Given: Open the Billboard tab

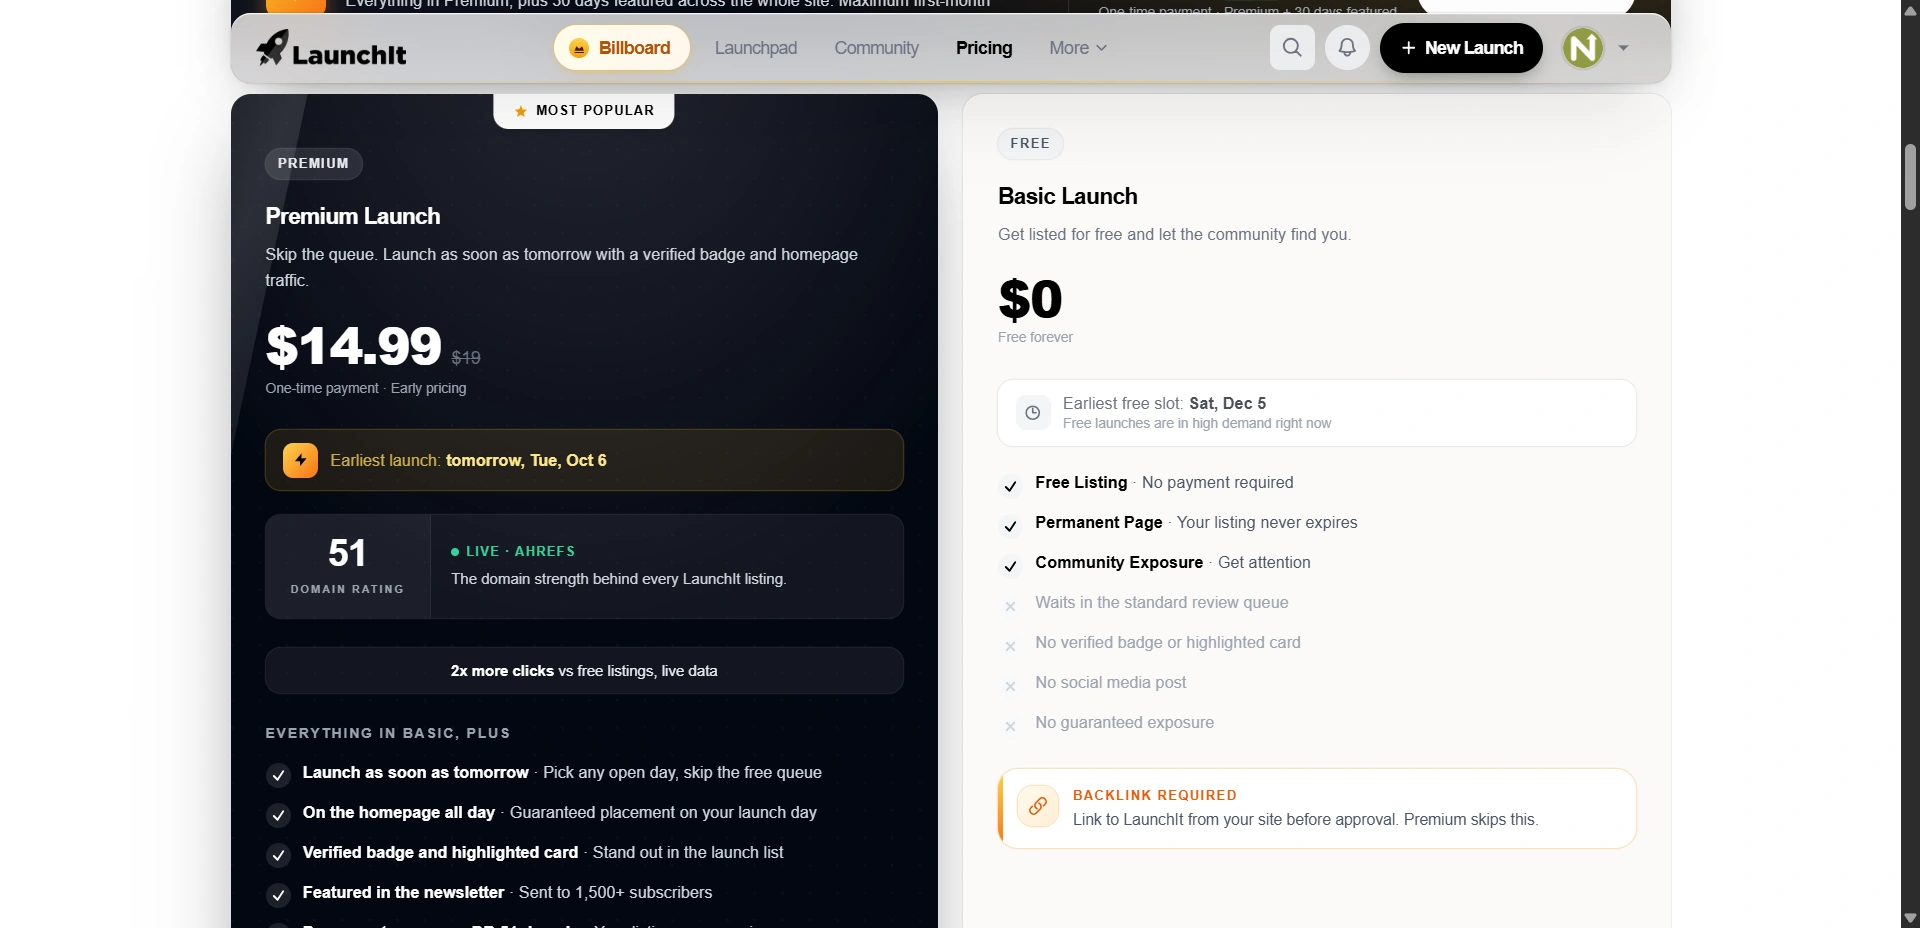Looking at the screenshot, I should click(621, 48).
